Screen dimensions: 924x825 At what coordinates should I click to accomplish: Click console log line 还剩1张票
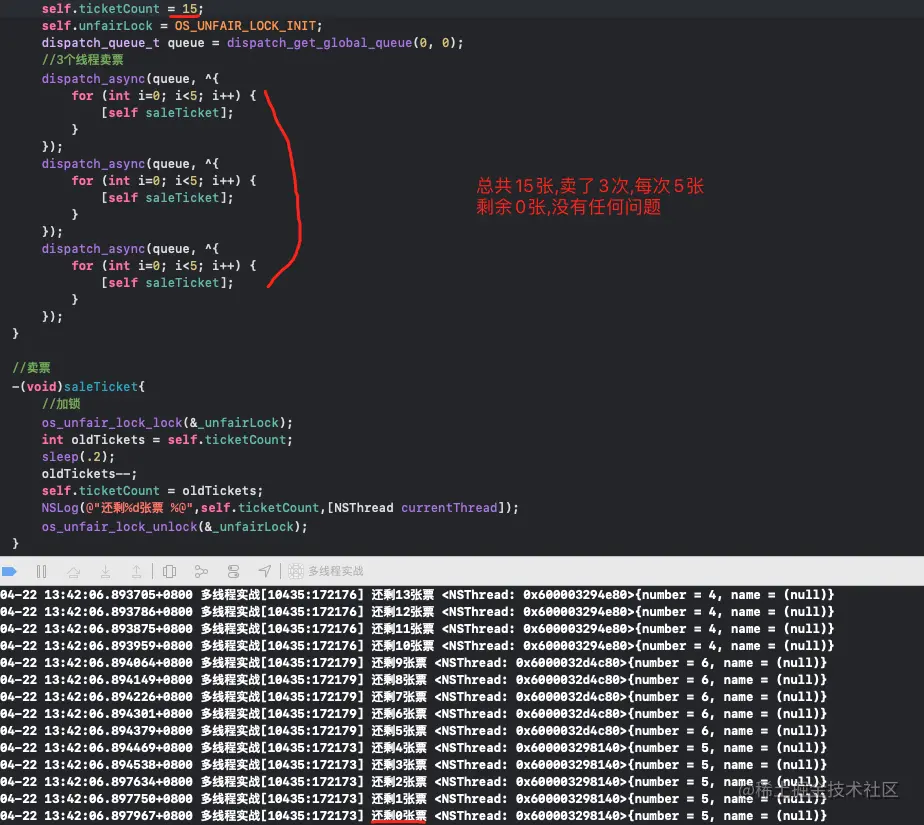[x=414, y=799]
